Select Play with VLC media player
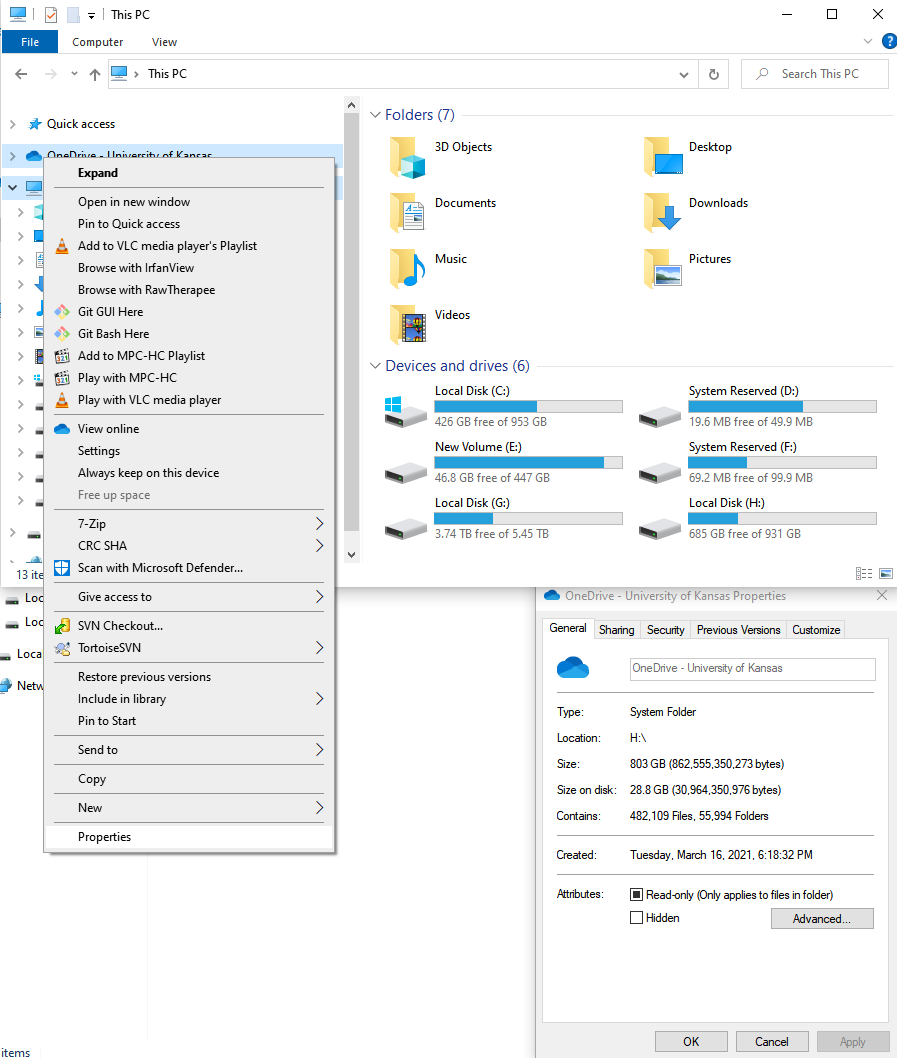The image size is (897, 1058). (189, 400)
